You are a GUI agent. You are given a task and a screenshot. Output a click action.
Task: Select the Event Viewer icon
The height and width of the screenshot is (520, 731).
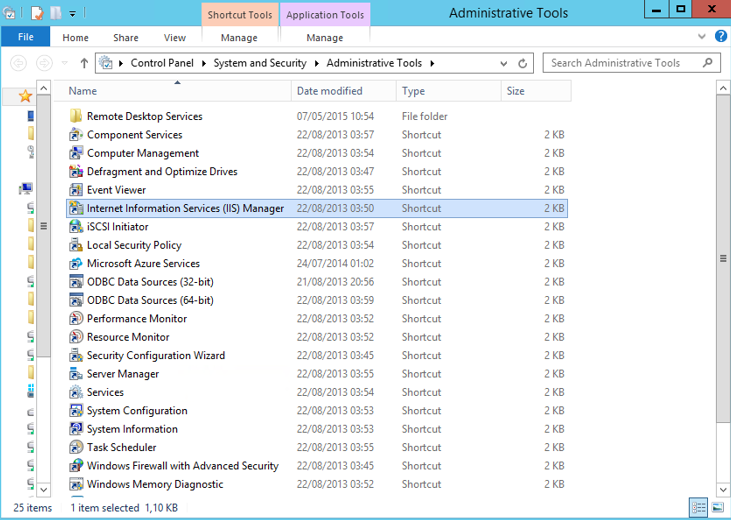[76, 190]
